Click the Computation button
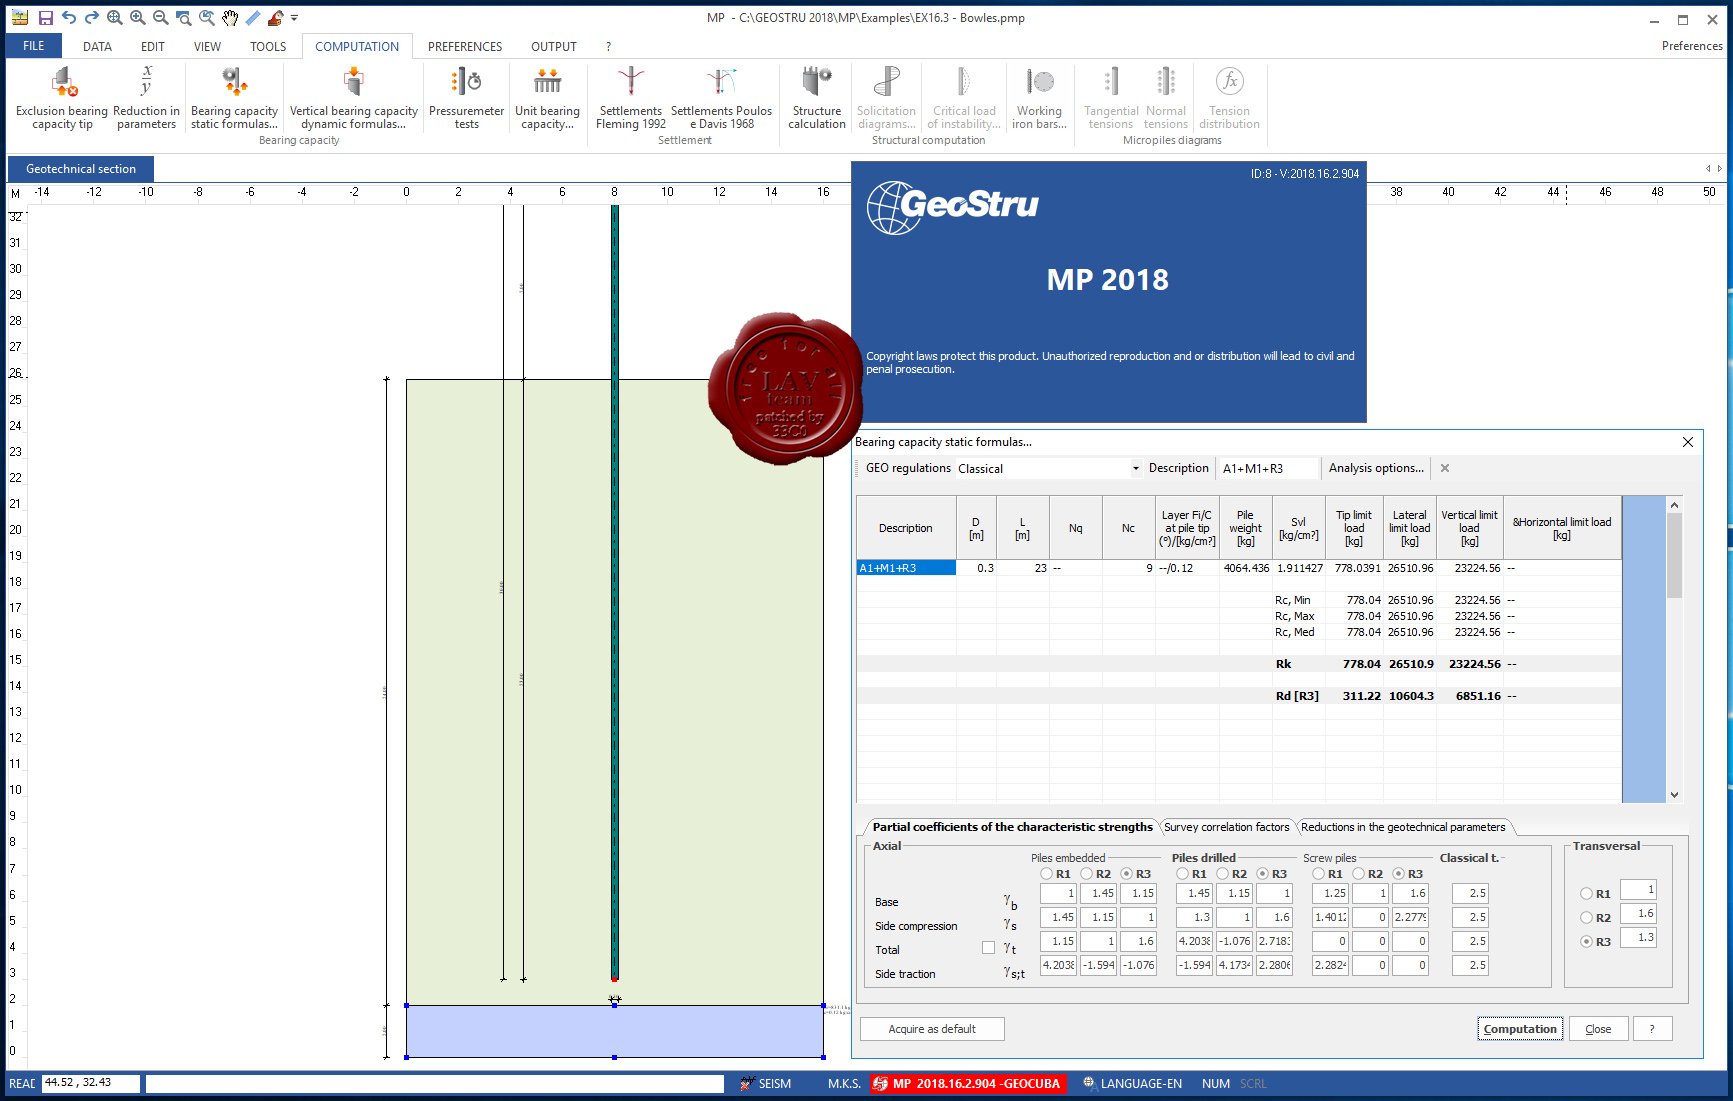The width and height of the screenshot is (1733, 1101). point(1520,1029)
